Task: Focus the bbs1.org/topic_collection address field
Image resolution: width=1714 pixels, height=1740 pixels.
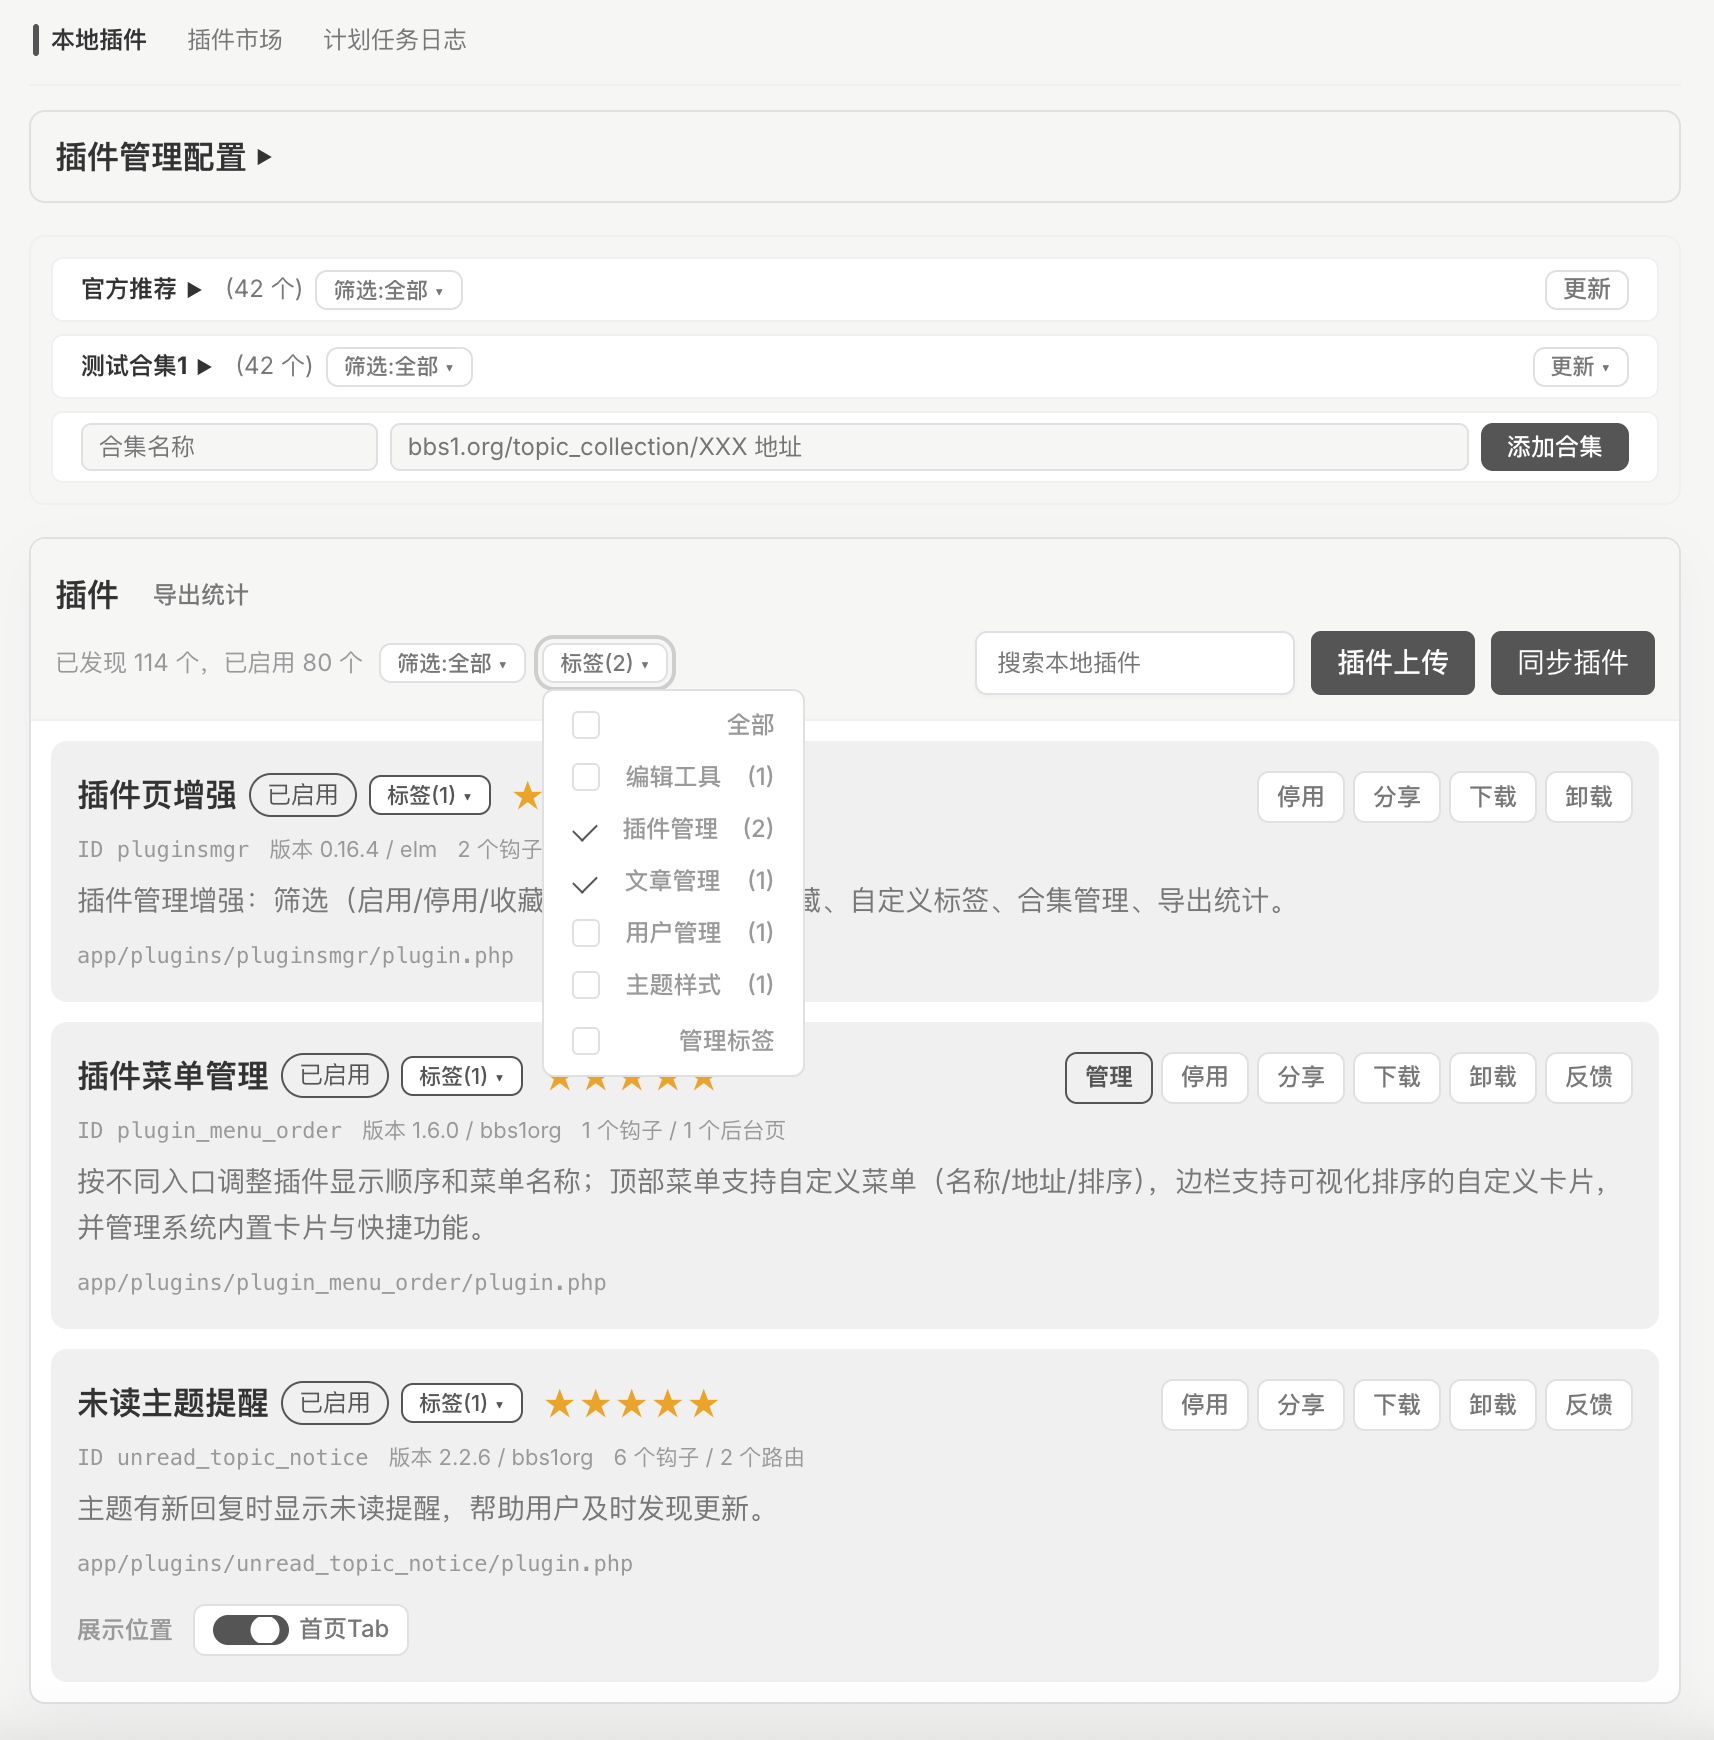Action: click(929, 447)
